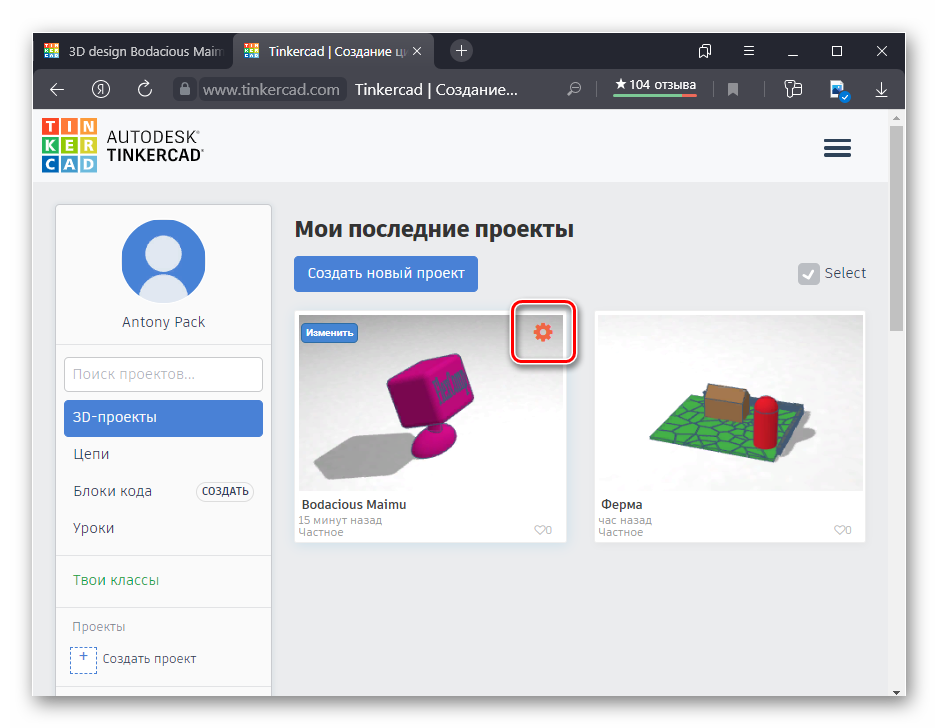Click the plus icon to create project
938x728 pixels.
point(84,659)
